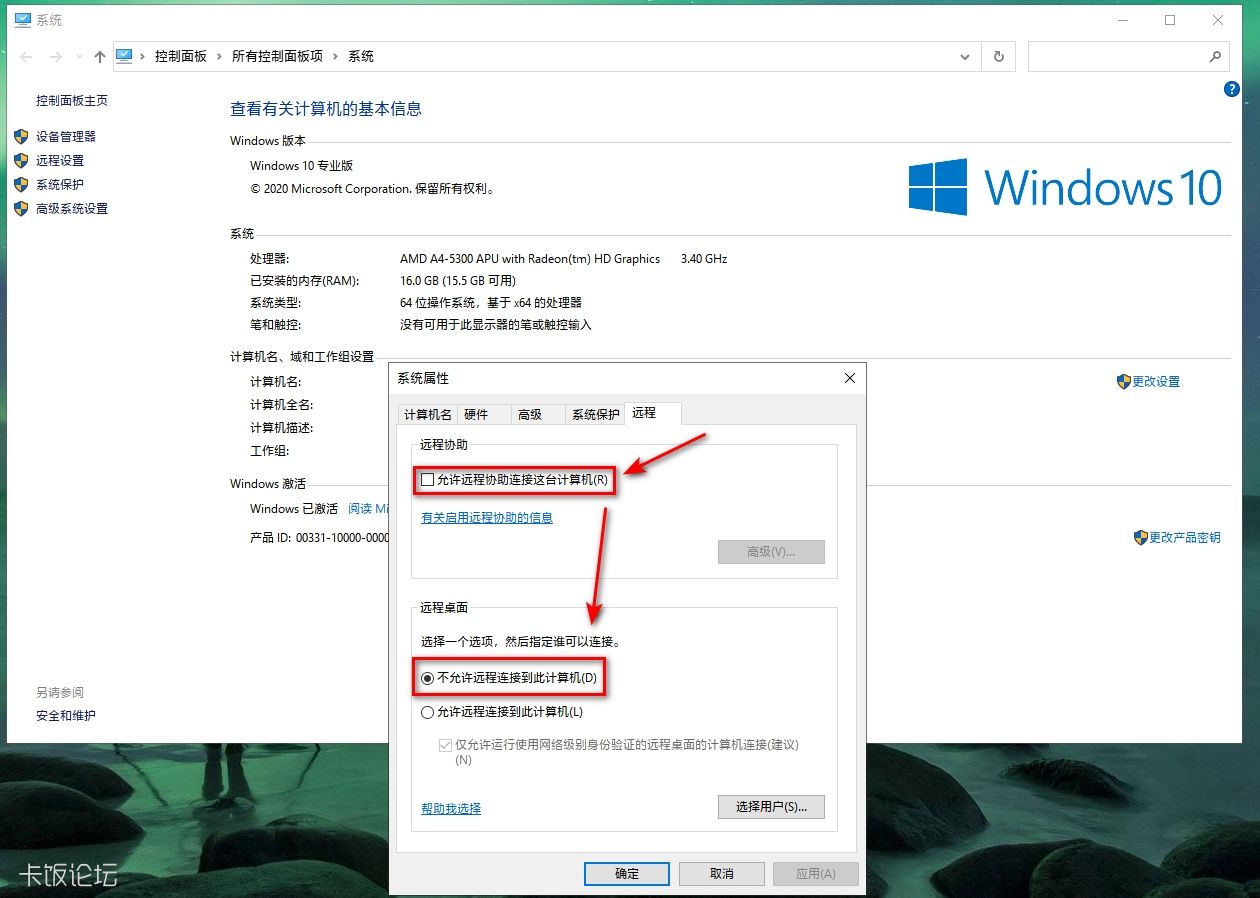Close the 系统属性 dialog
Screen dimensions: 1260x898
[x=850, y=378]
